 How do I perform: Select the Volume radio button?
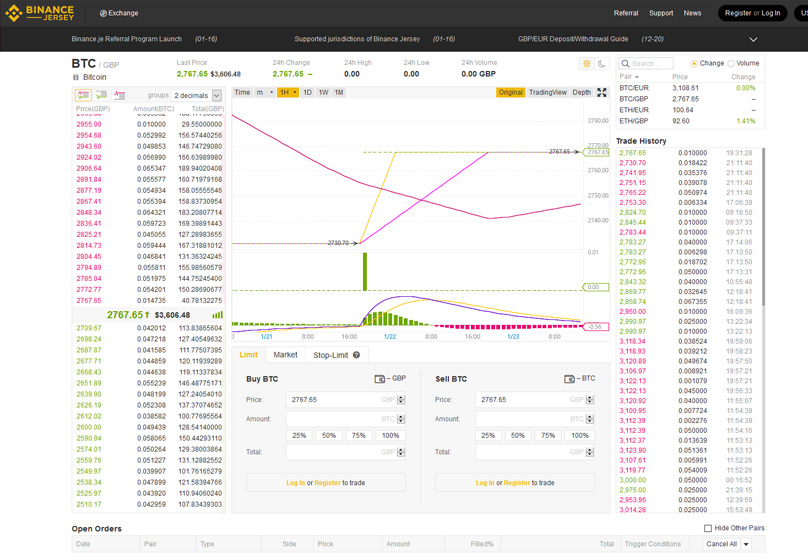[x=731, y=63]
